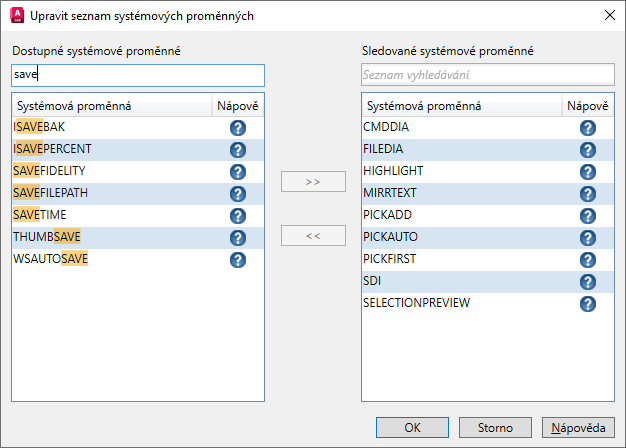Select HIGHLIGHT in monitored variables list

pos(393,172)
